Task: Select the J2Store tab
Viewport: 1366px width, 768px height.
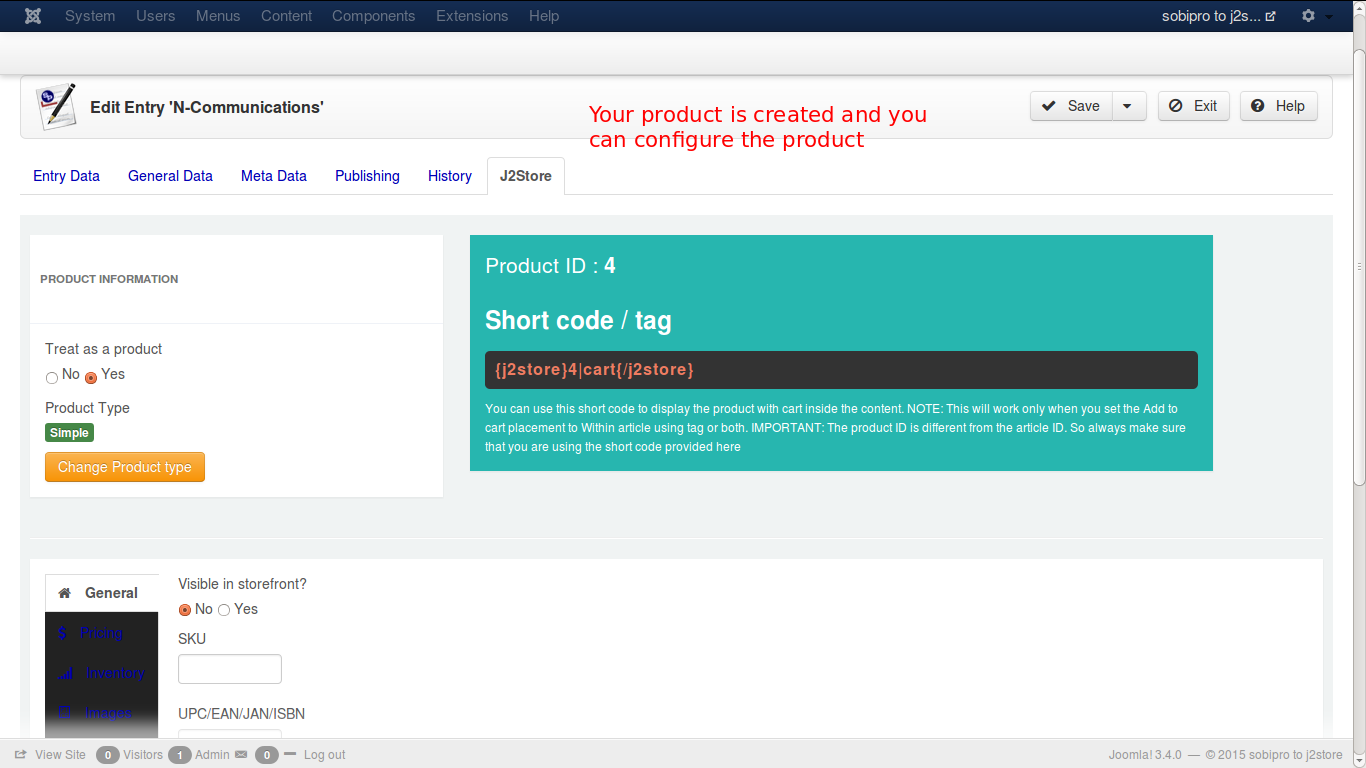Action: pos(526,176)
